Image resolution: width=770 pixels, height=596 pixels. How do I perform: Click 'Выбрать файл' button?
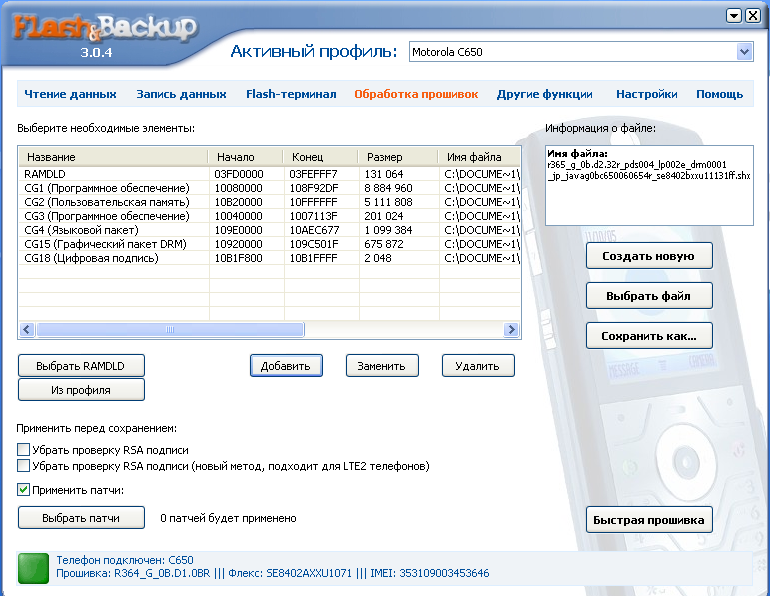[649, 296]
